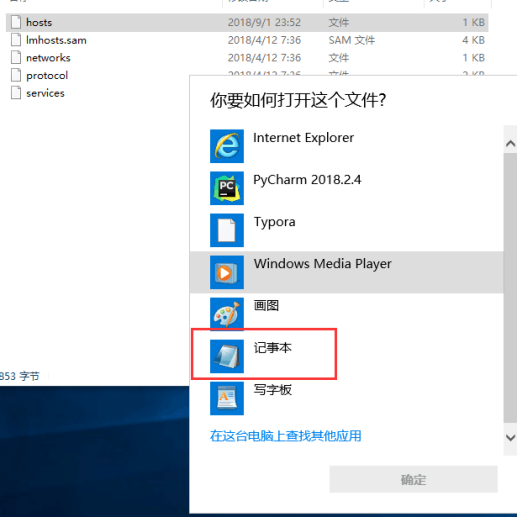Select the 画图 app label
Viewport: 517px width, 517px height.
click(x=266, y=305)
